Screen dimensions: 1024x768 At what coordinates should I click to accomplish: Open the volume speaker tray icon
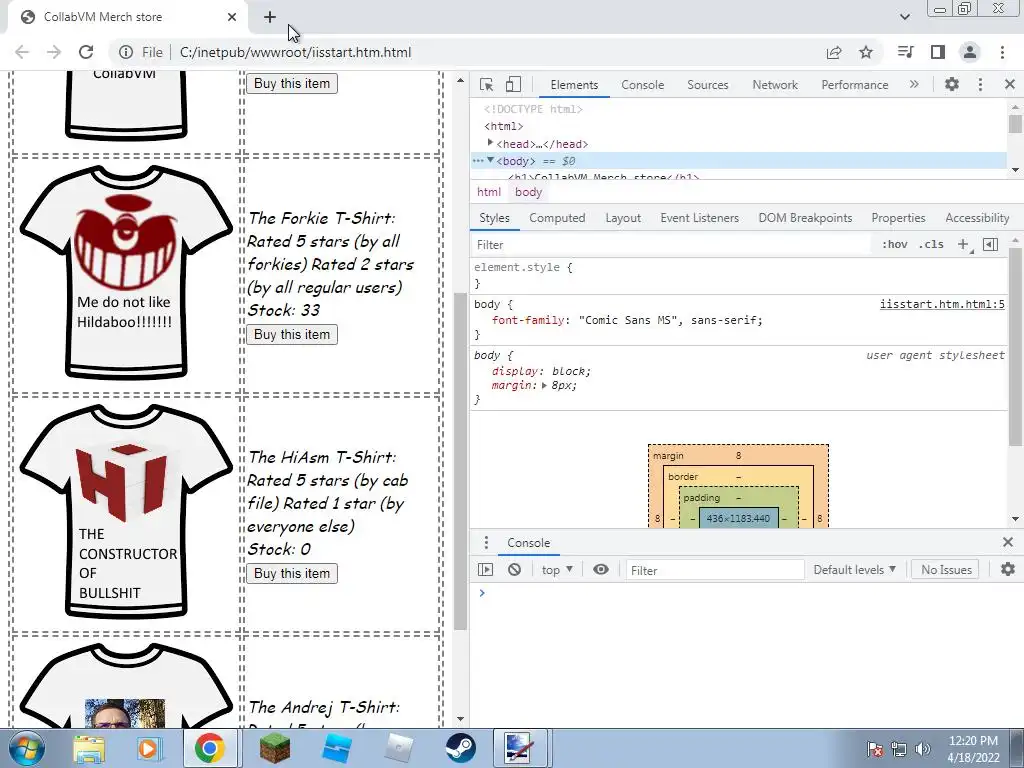(923, 749)
